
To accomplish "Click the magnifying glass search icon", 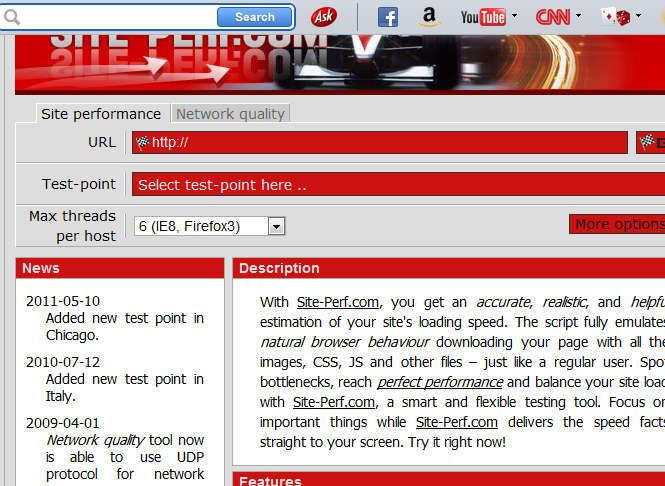I will [11, 17].
